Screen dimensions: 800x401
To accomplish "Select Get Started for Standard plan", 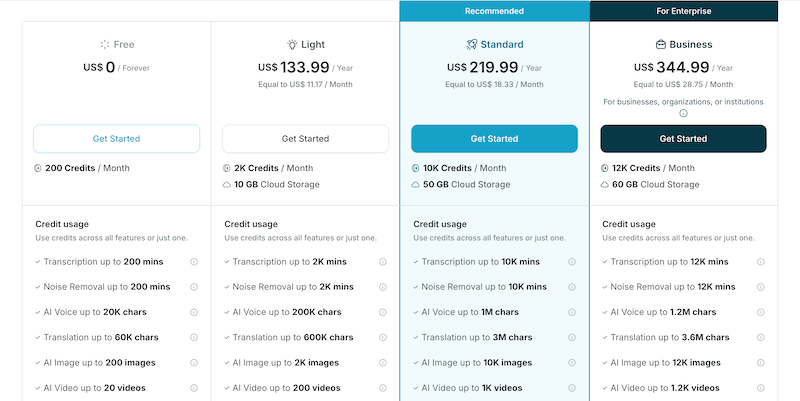I will tap(494, 139).
